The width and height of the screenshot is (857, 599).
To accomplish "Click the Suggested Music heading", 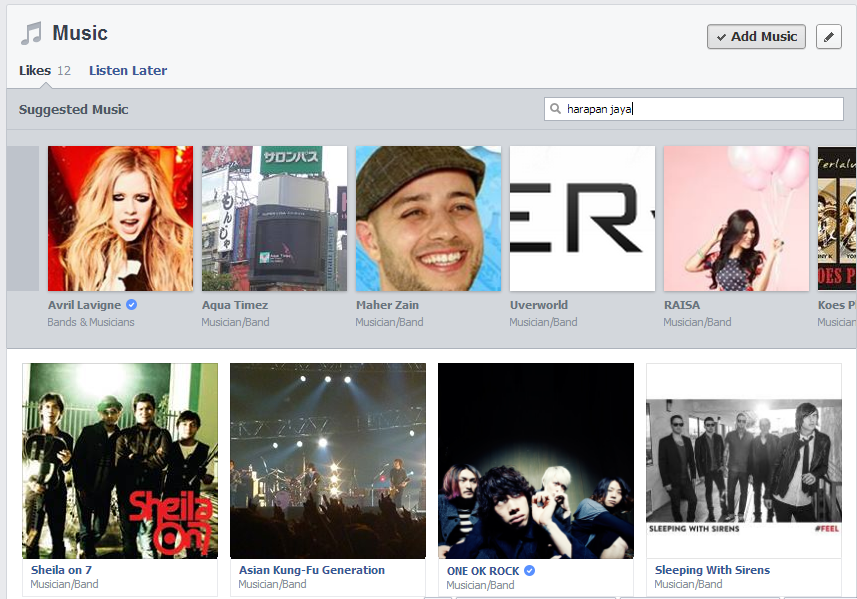I will 74,109.
